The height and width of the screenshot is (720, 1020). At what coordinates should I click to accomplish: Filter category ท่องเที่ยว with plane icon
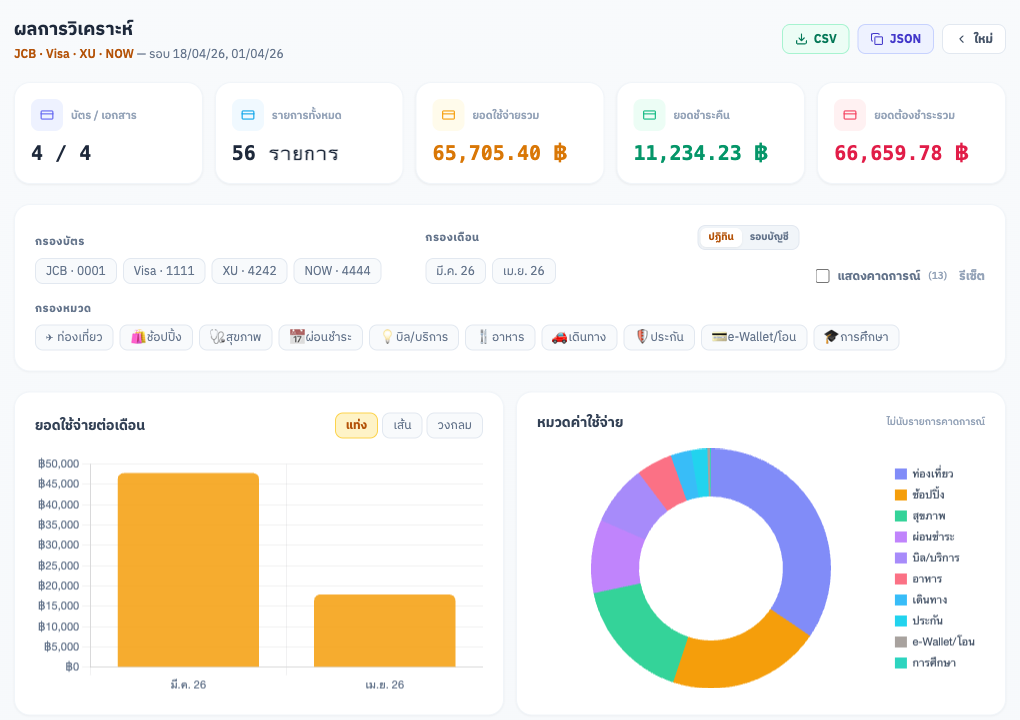pyautogui.click(x=74, y=337)
